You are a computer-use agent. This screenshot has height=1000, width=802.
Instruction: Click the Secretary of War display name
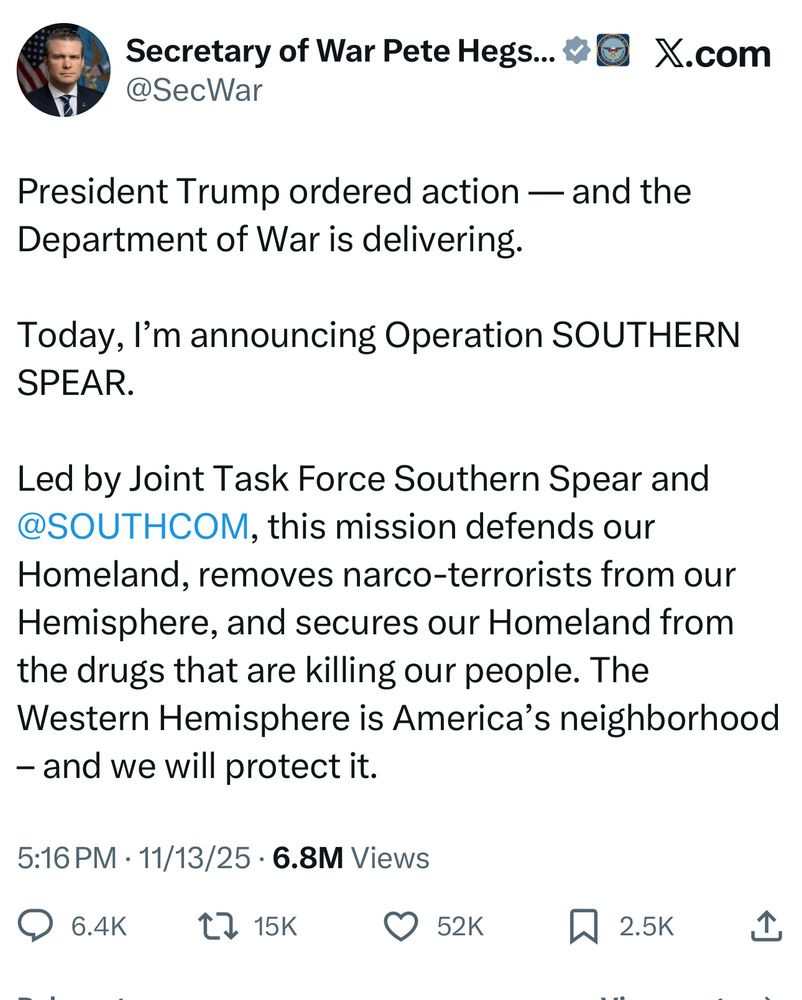[x=340, y=51]
